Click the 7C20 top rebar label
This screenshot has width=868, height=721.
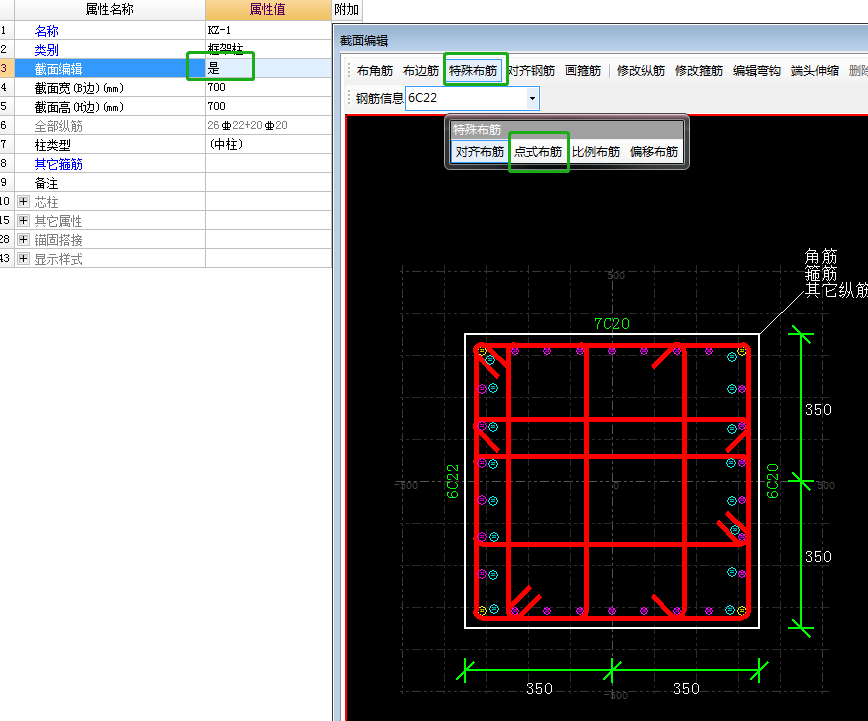(612, 324)
